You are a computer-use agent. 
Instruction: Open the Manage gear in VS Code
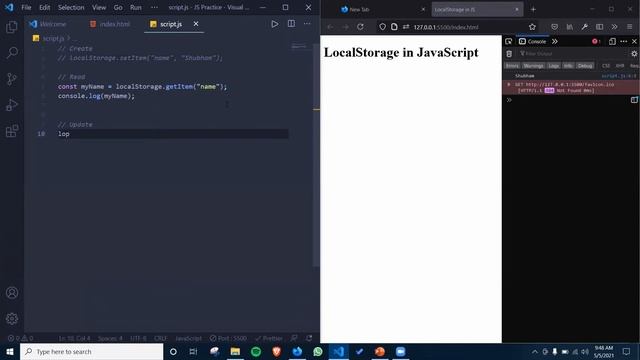(12, 318)
